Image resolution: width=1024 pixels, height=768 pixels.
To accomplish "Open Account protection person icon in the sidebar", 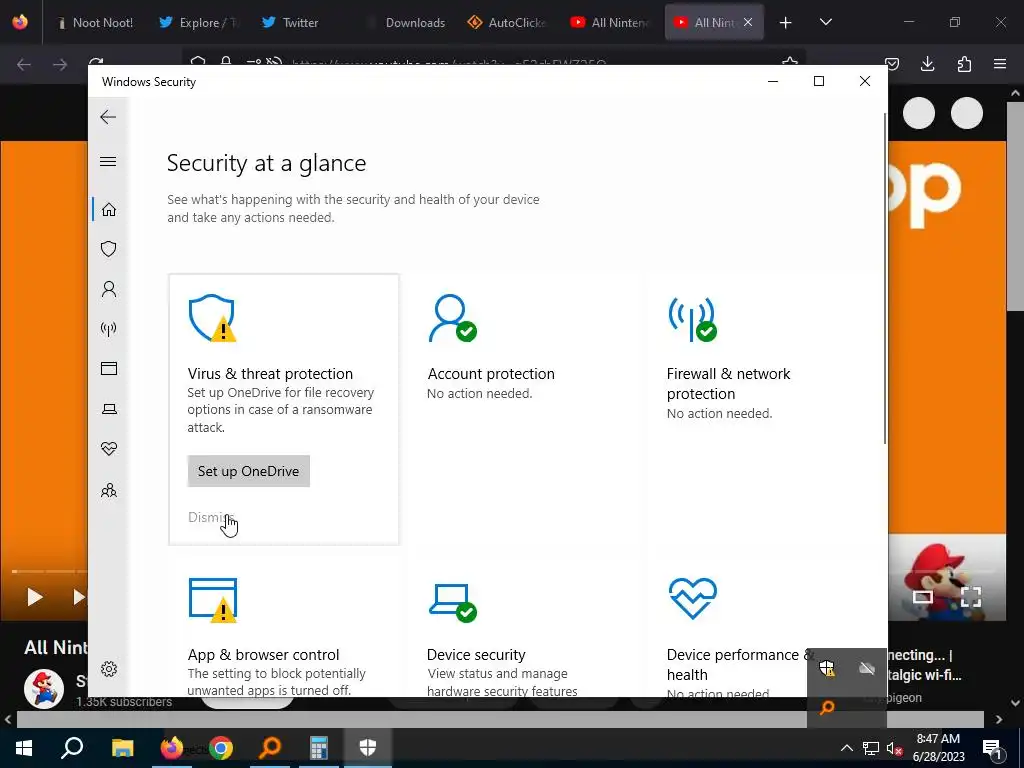I will point(109,289).
